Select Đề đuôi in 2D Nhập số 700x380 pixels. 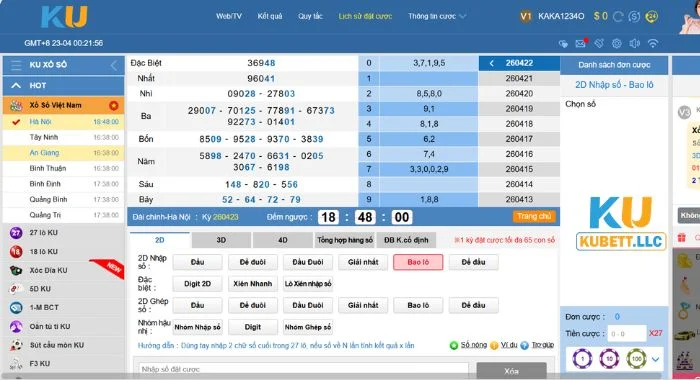[x=253, y=262]
